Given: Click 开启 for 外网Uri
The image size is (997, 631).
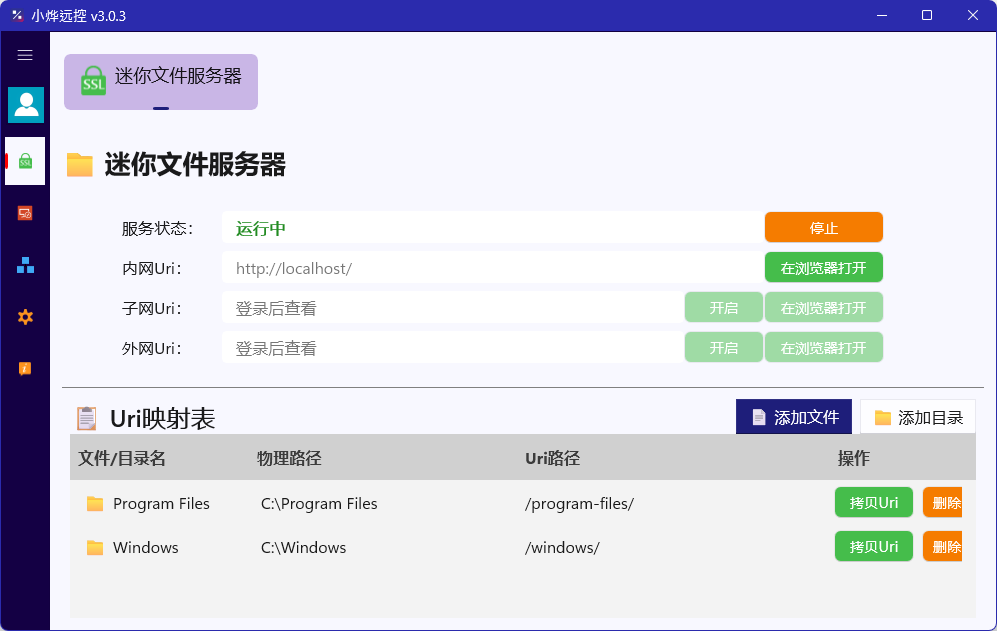Looking at the screenshot, I should pyautogui.click(x=724, y=348).
